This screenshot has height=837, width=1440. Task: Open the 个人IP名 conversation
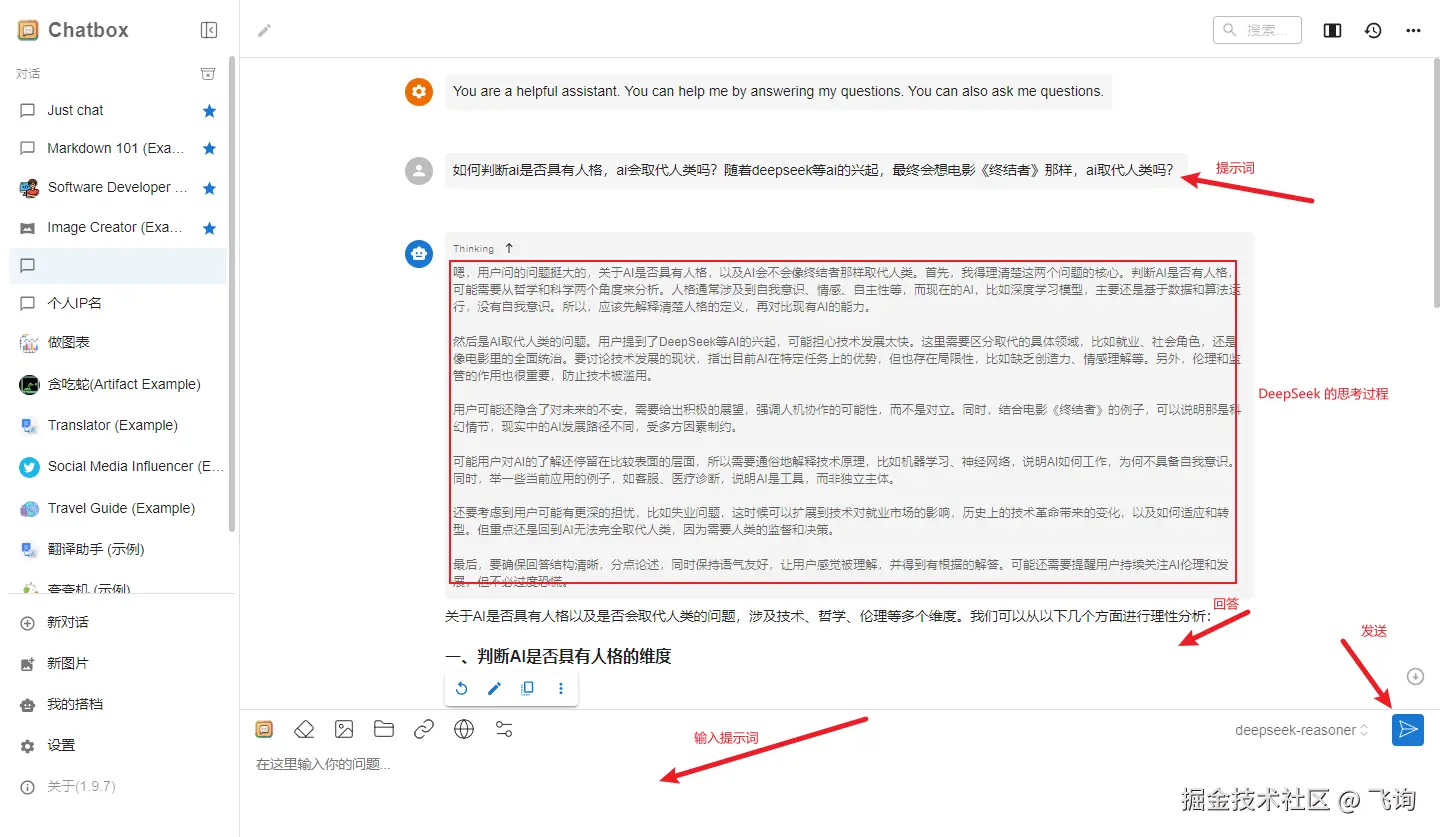[118, 303]
